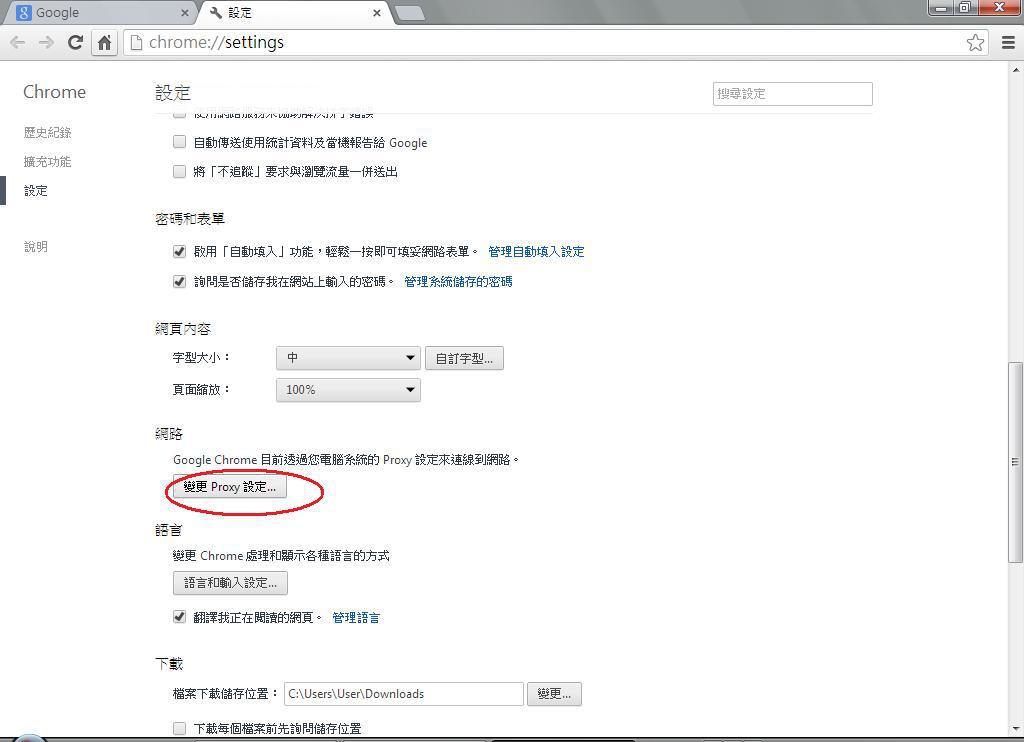Close the Google tab
Screen dimensions: 1024x742
click(185, 13)
